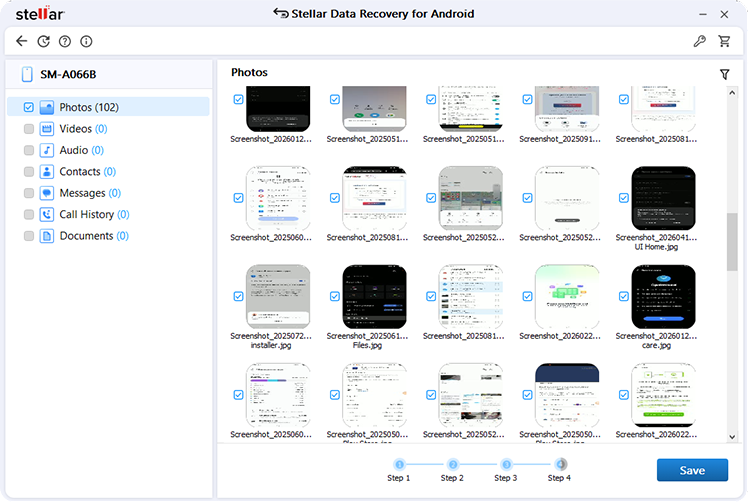The height and width of the screenshot is (502, 748).
Task: Click the activation key icon
Action: tap(699, 42)
